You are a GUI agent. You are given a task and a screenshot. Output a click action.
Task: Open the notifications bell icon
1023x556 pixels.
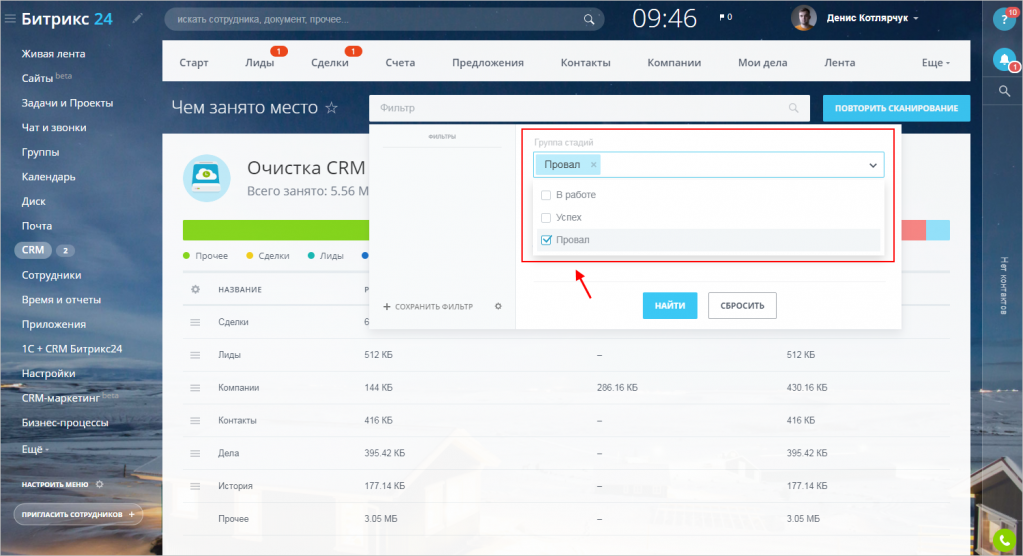(x=1004, y=60)
